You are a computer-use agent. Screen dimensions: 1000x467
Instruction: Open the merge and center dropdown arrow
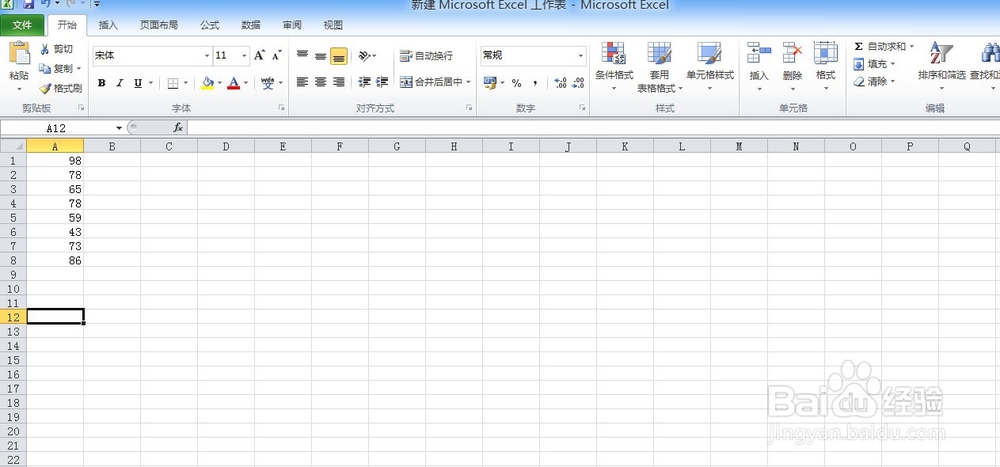click(468, 82)
